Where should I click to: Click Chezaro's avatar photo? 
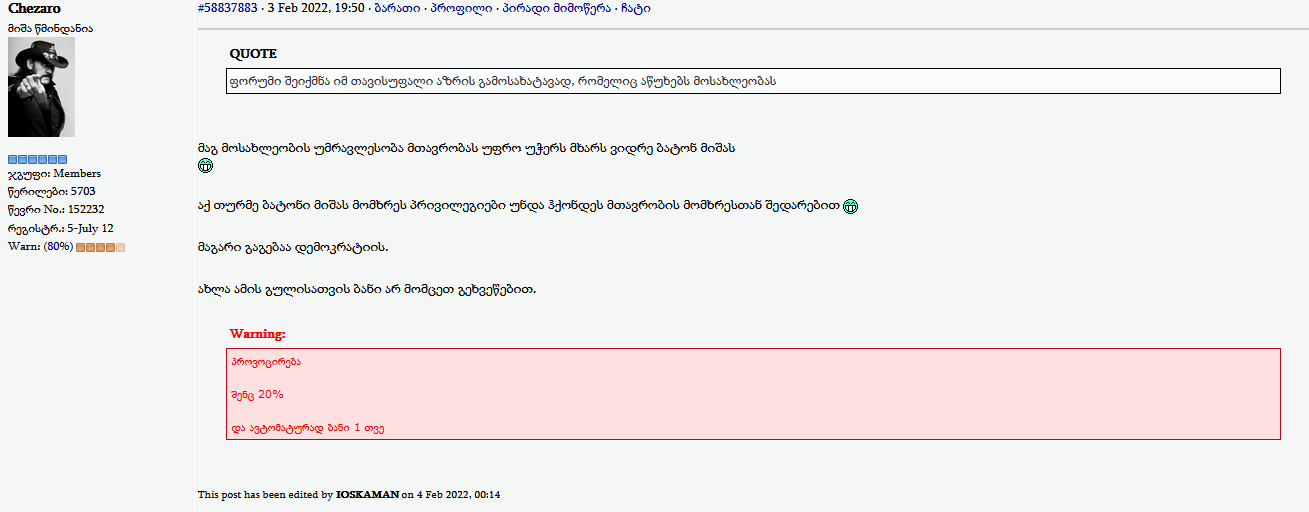pos(41,87)
